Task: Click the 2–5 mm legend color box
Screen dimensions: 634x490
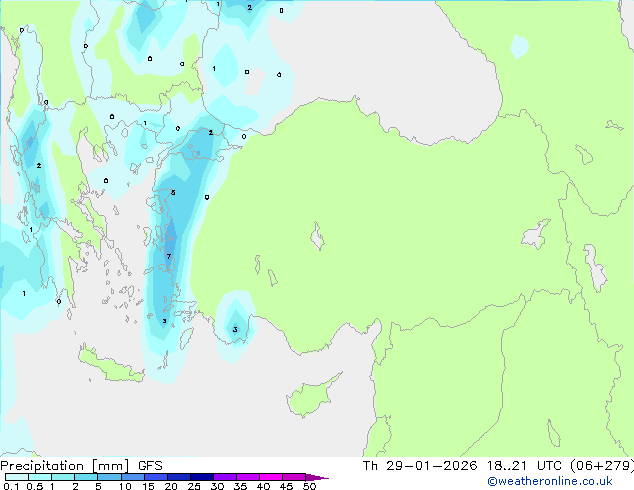Action: tap(86, 477)
